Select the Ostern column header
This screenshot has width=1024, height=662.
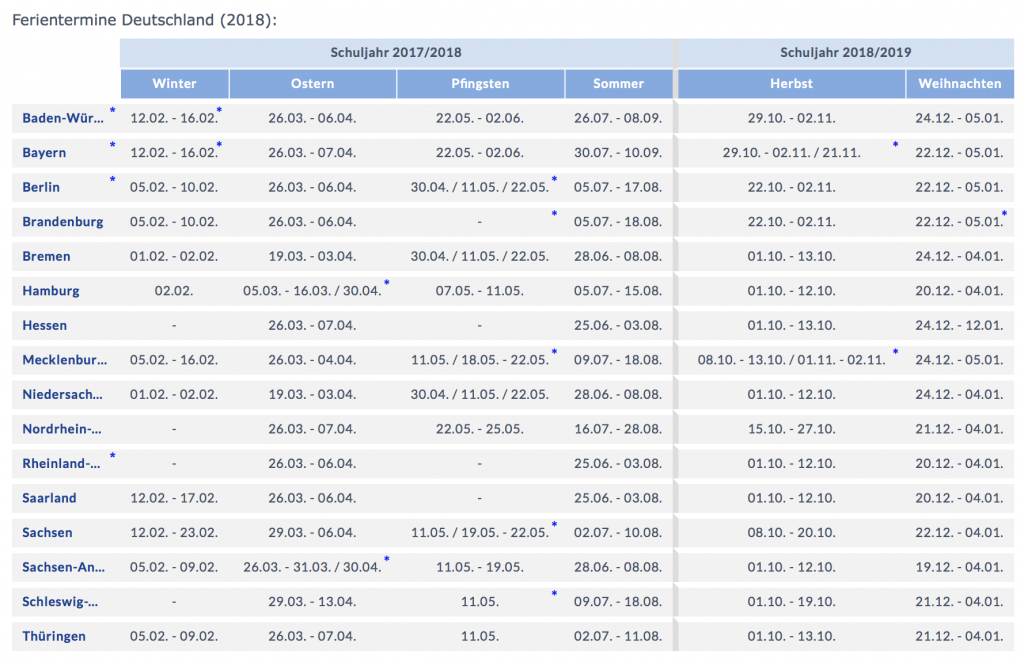click(312, 84)
